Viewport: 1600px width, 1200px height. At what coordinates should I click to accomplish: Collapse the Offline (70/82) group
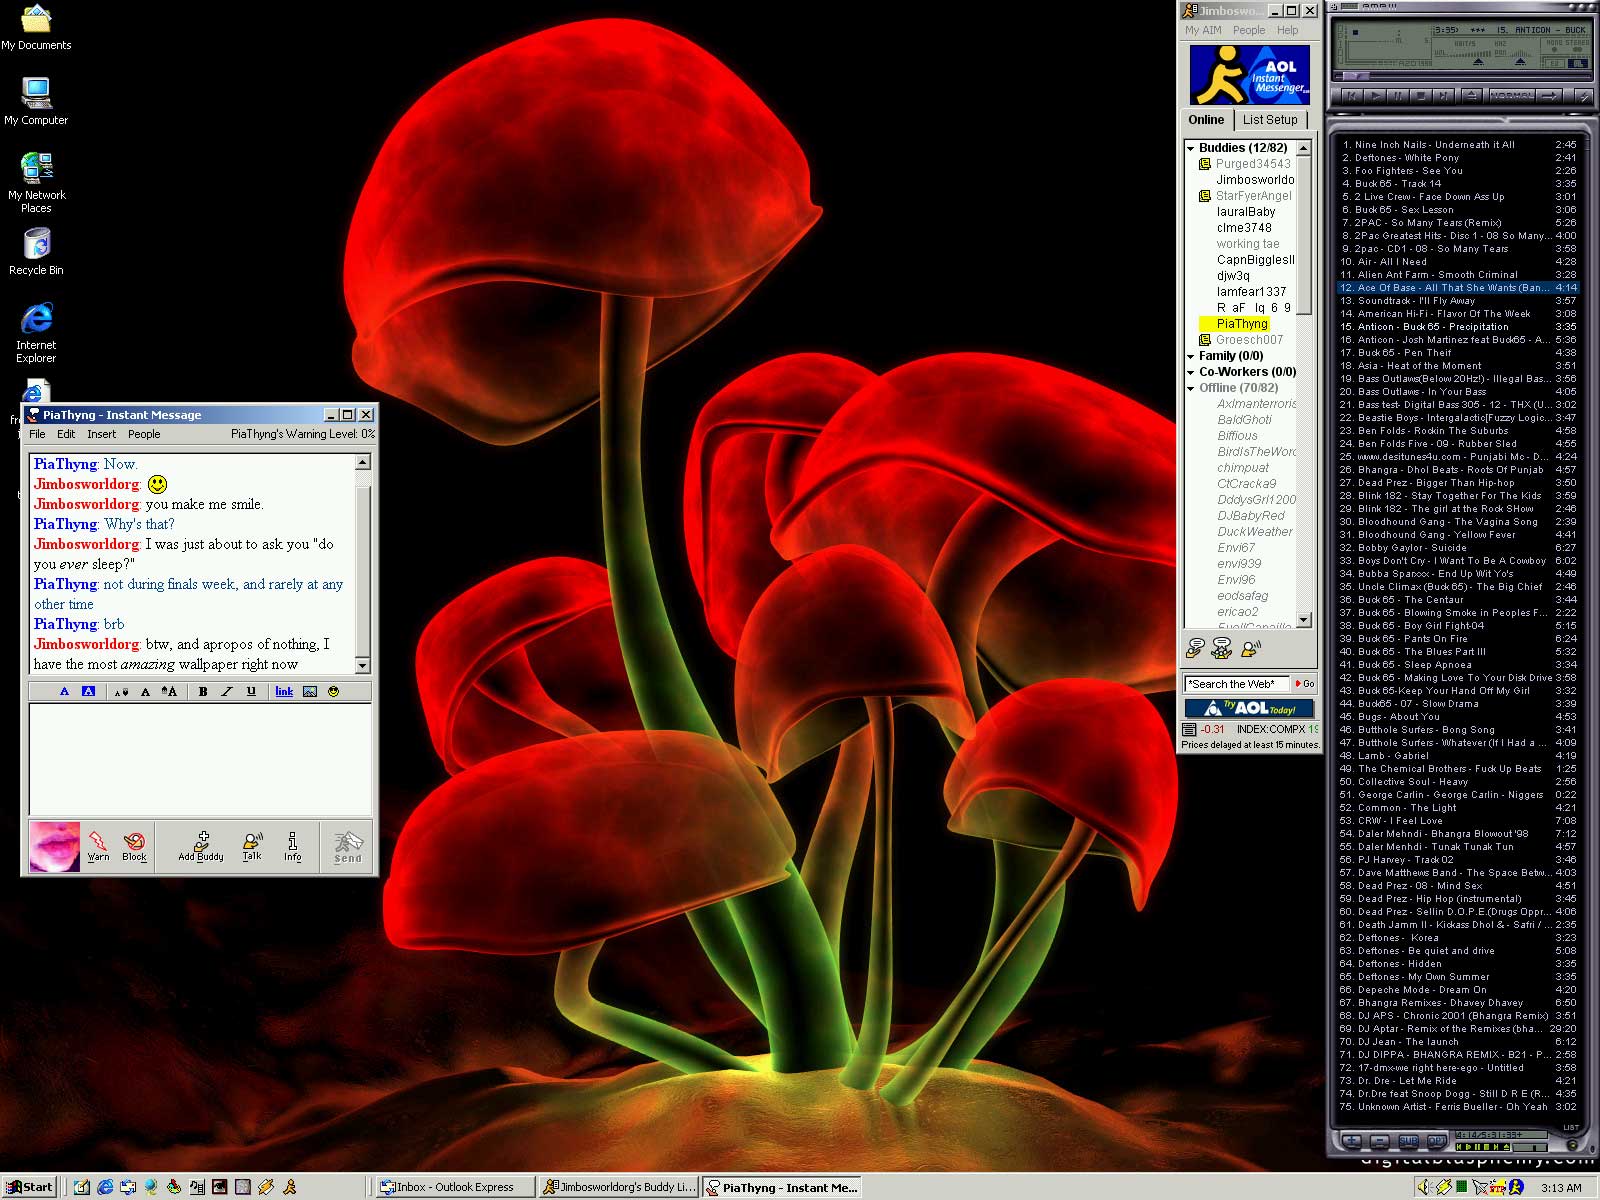1191,388
